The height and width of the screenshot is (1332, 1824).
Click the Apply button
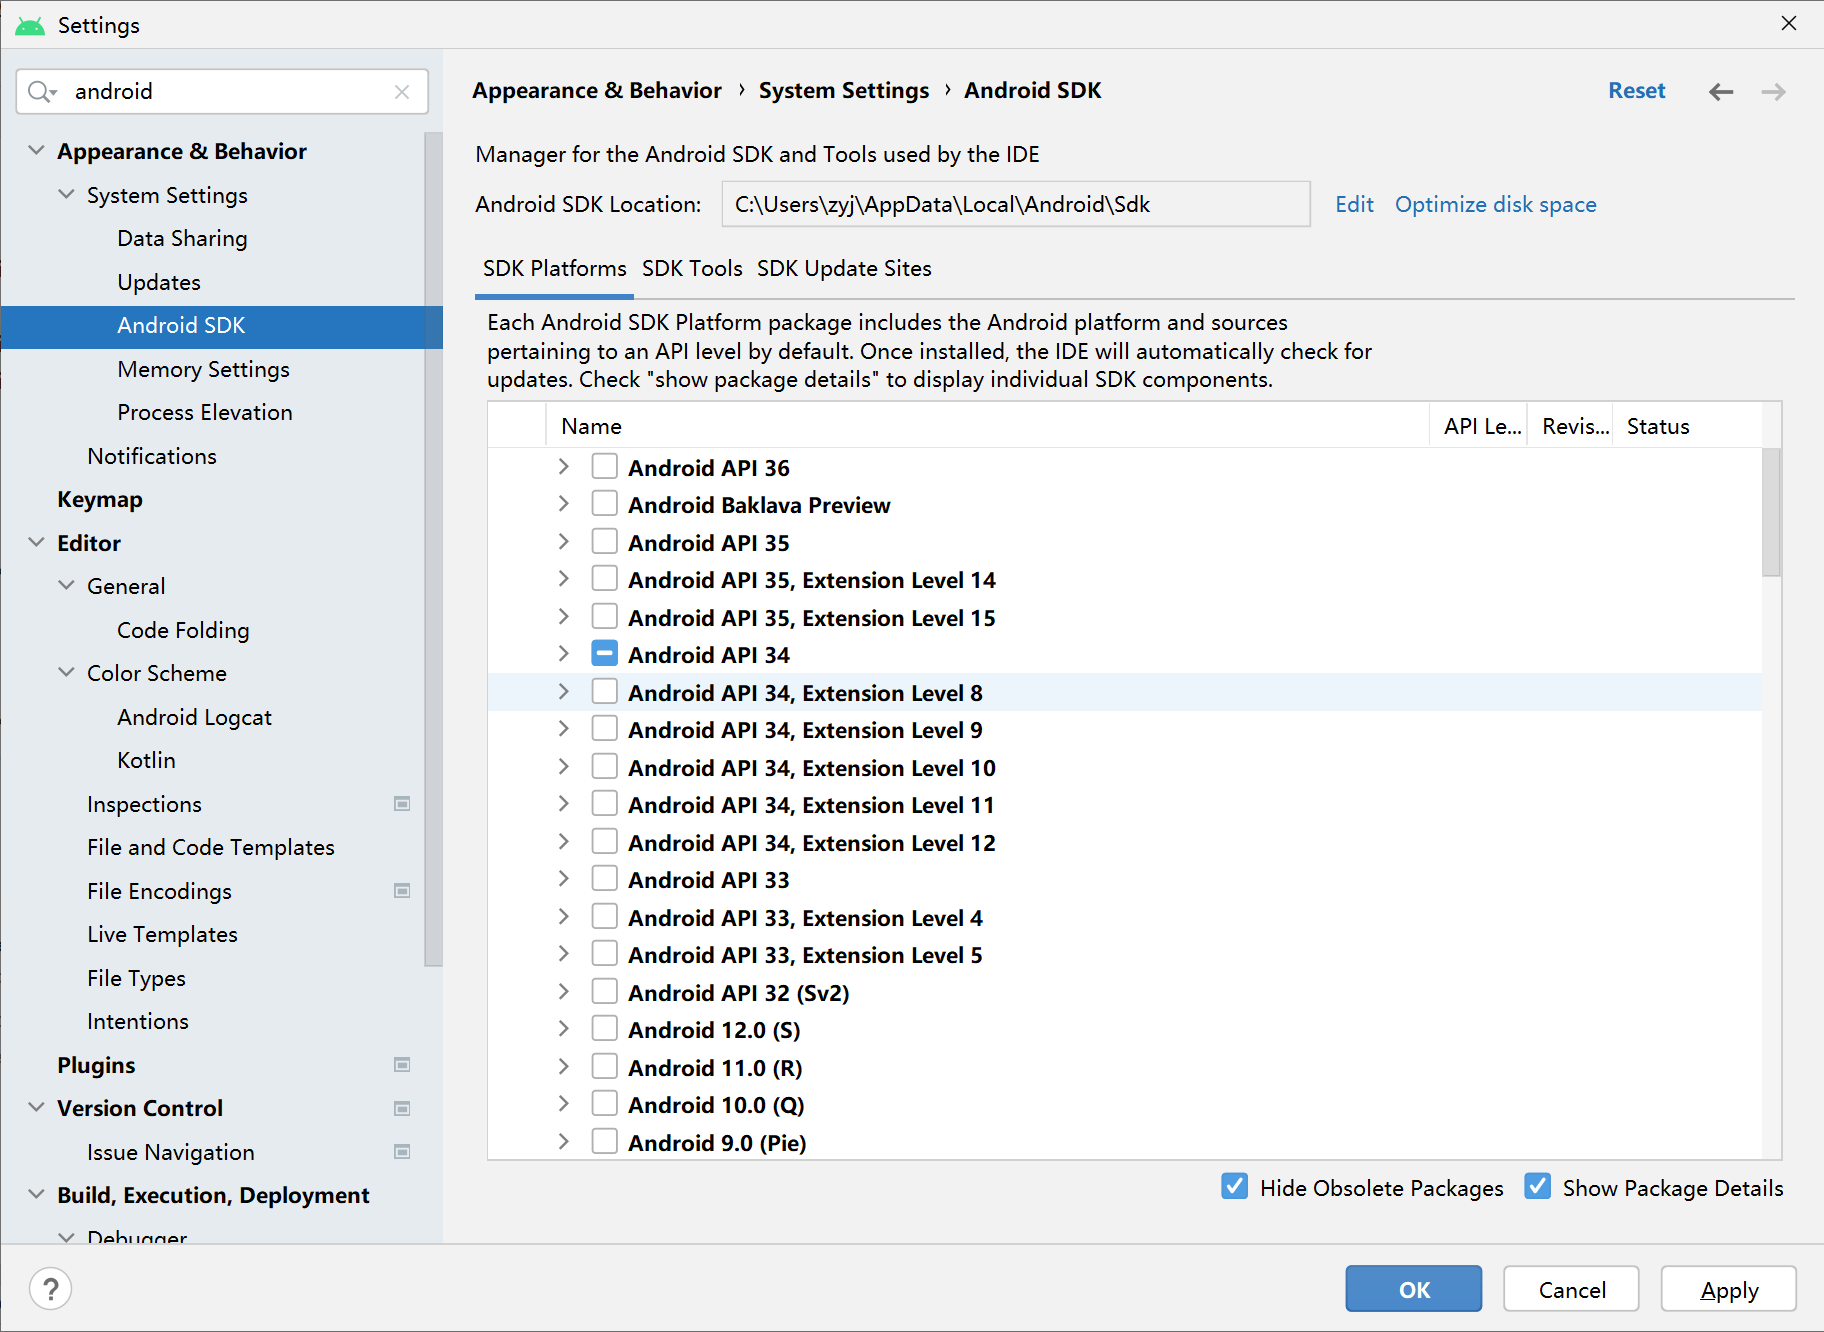click(x=1729, y=1289)
